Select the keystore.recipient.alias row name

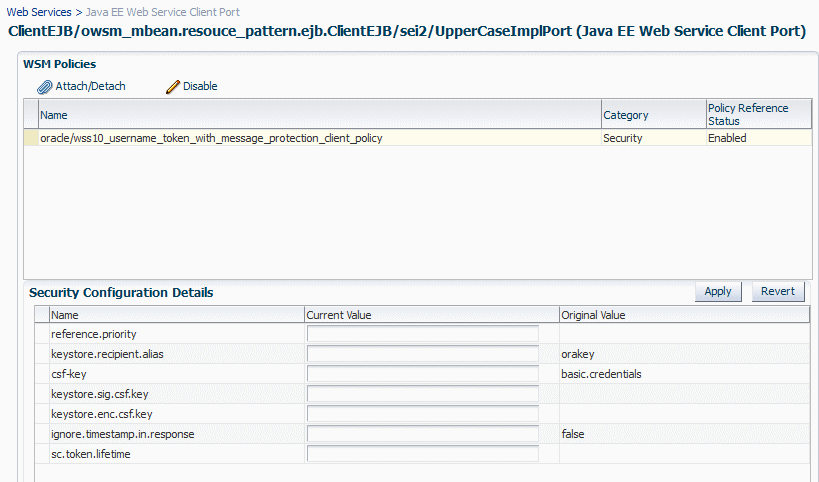point(107,354)
